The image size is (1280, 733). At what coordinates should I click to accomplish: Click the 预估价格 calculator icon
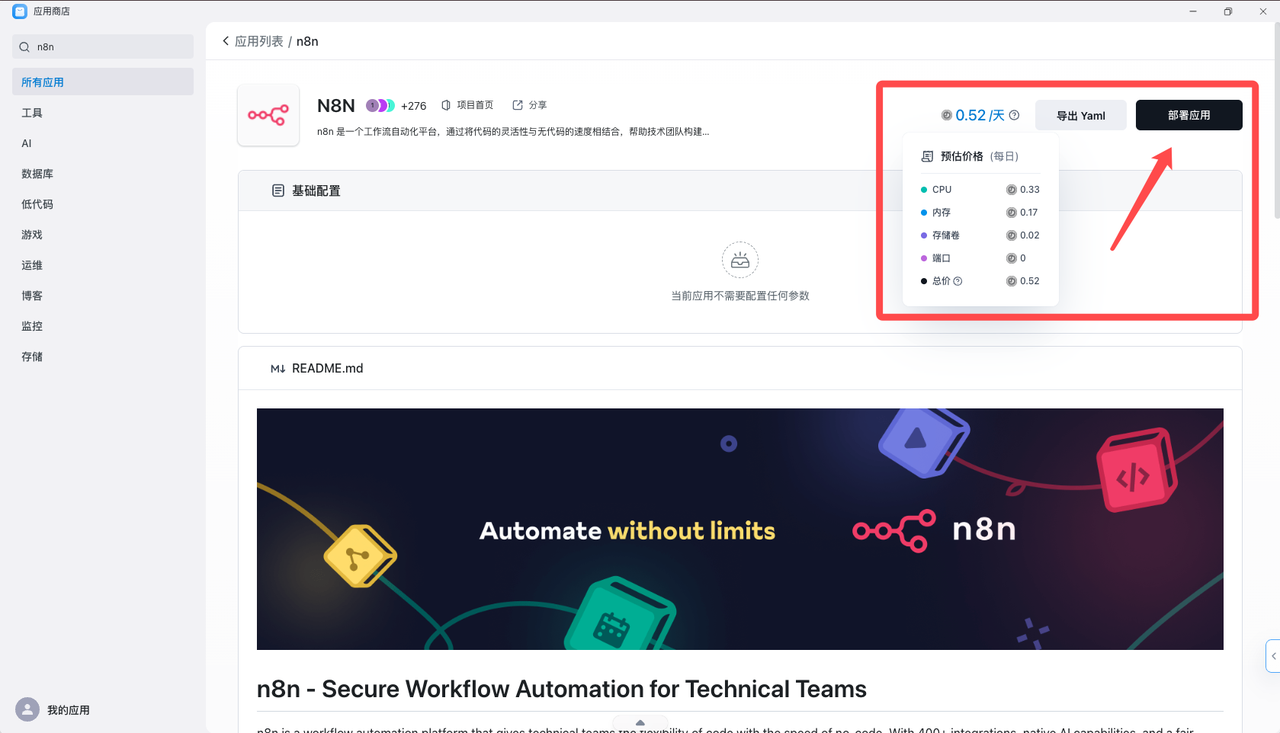click(x=927, y=157)
